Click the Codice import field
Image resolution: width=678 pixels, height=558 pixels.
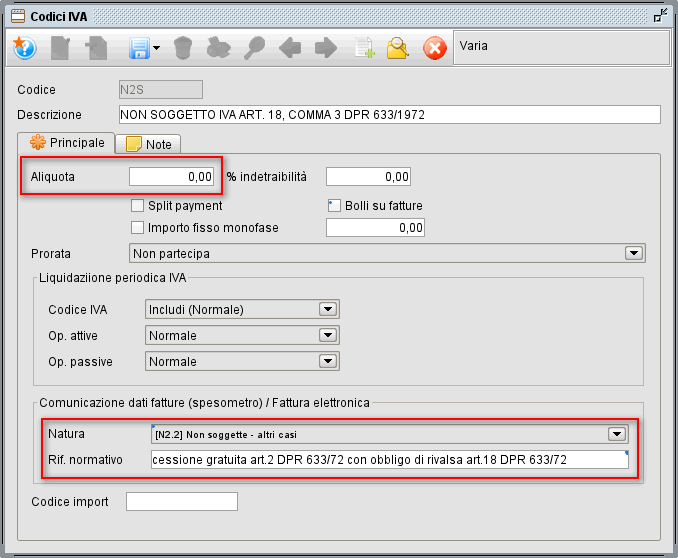coord(182,501)
